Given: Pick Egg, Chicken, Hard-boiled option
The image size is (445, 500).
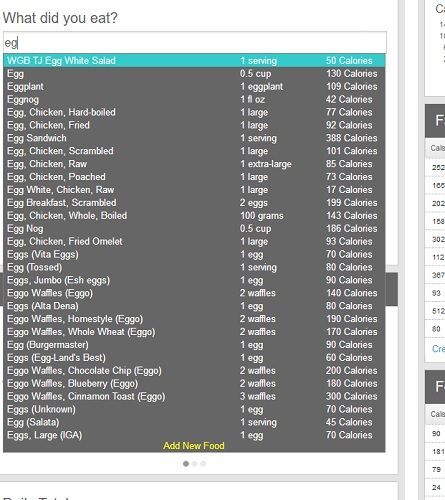Looking at the screenshot, I should click(194, 112).
